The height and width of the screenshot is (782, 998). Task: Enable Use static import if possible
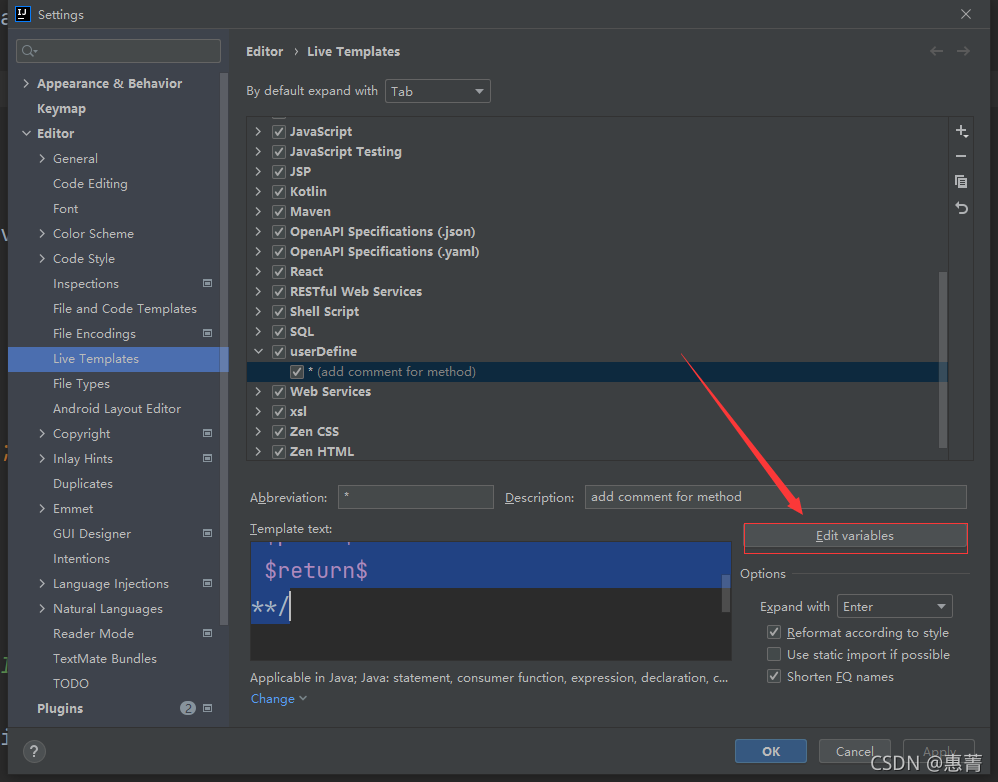click(x=774, y=654)
